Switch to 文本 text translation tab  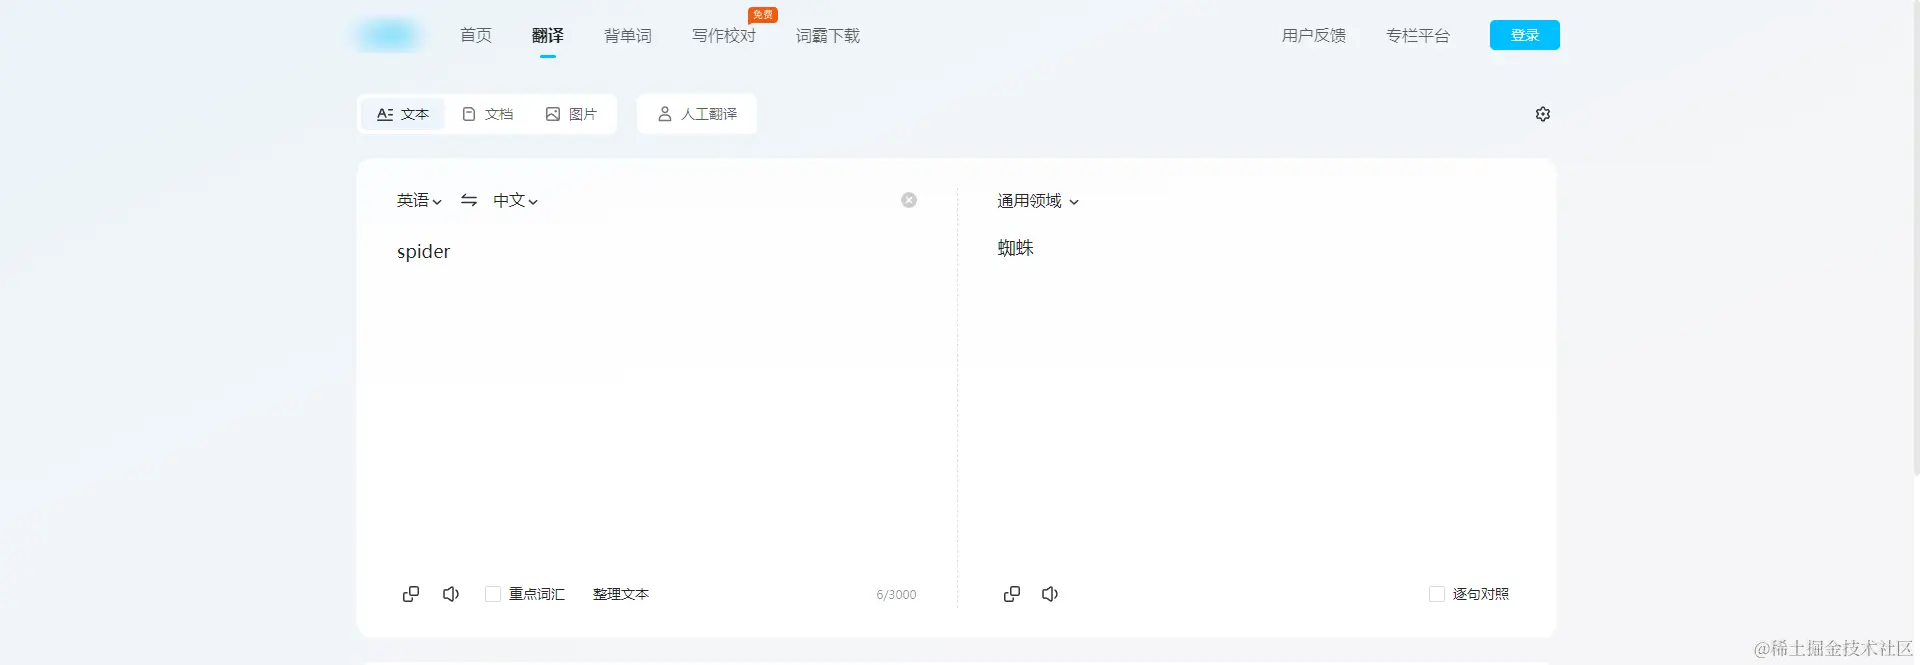click(403, 114)
